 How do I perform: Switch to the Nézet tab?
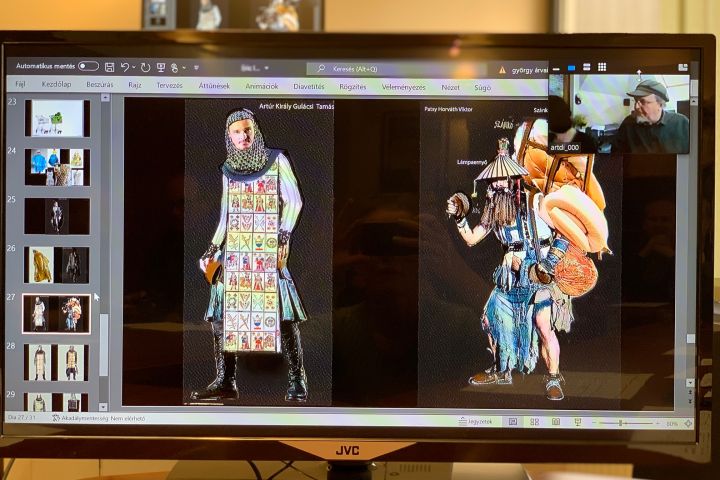tap(450, 87)
